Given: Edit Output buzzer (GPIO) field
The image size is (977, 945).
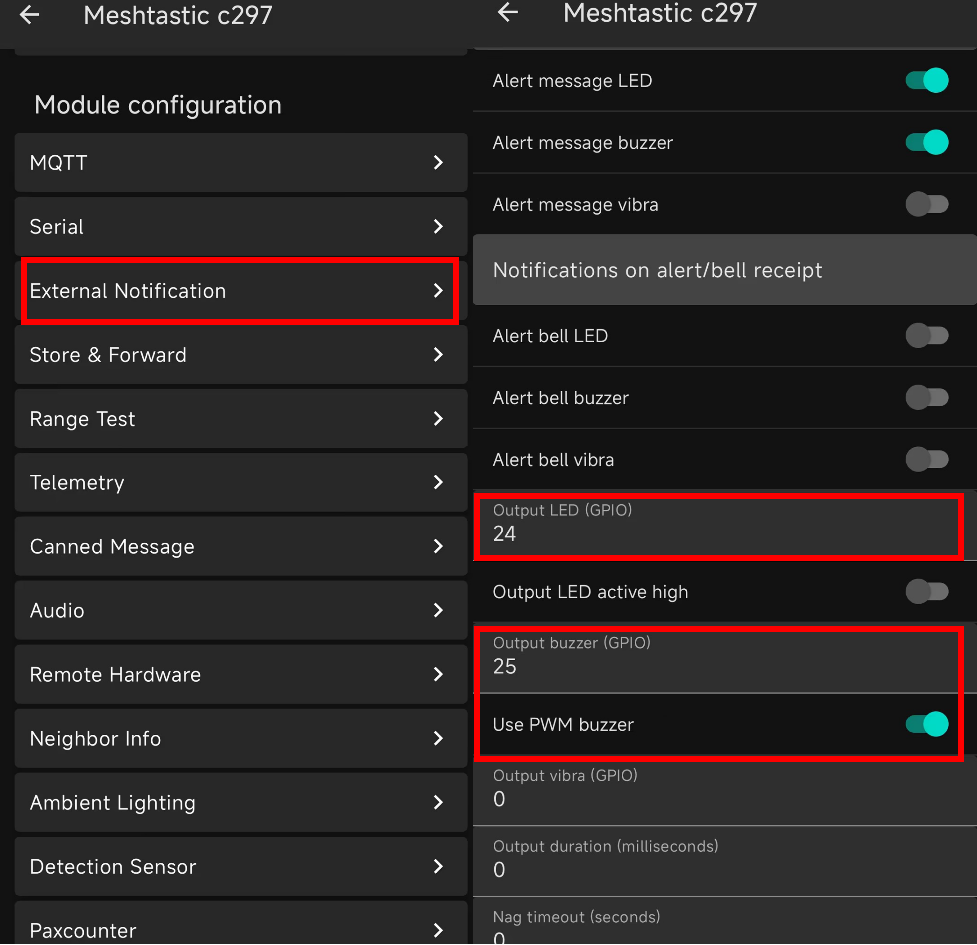Looking at the screenshot, I should pos(725,658).
